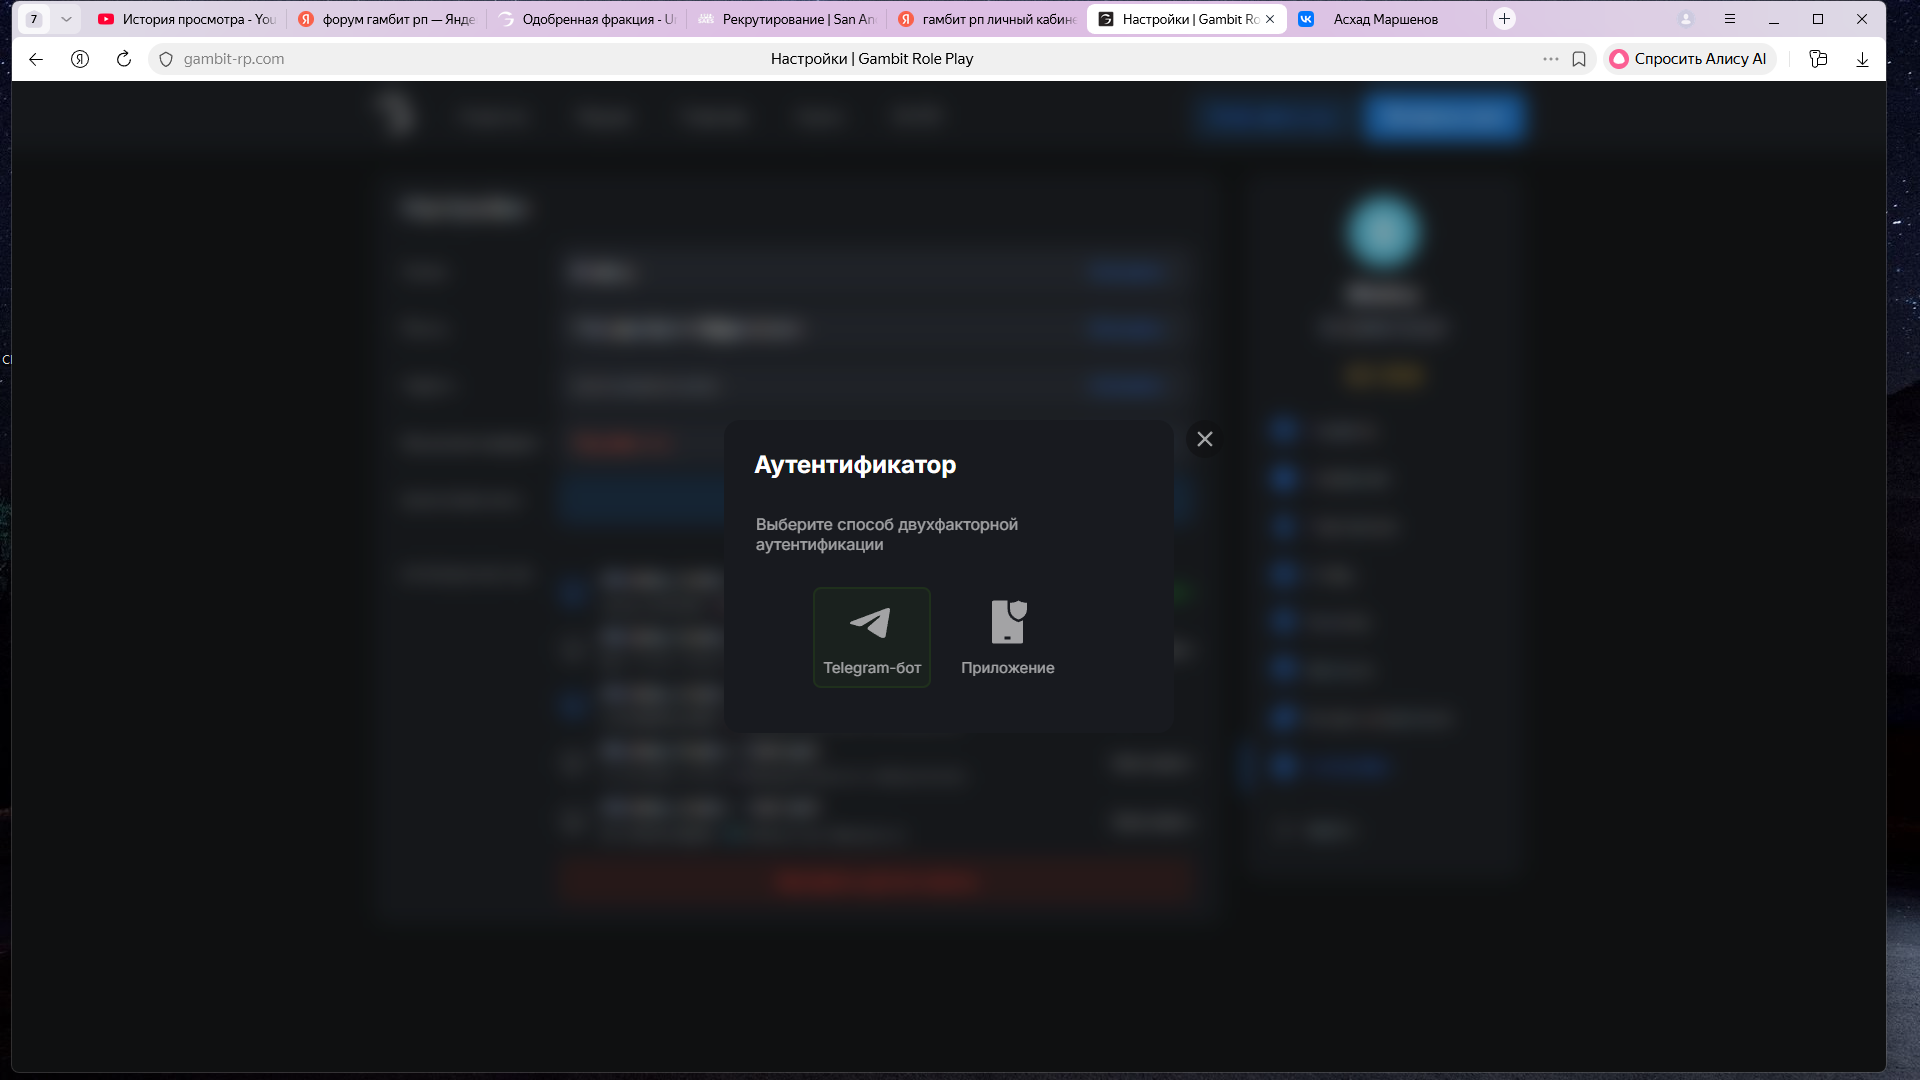Open a new tab with plus
This screenshot has height=1080, width=1920.
tap(1504, 19)
